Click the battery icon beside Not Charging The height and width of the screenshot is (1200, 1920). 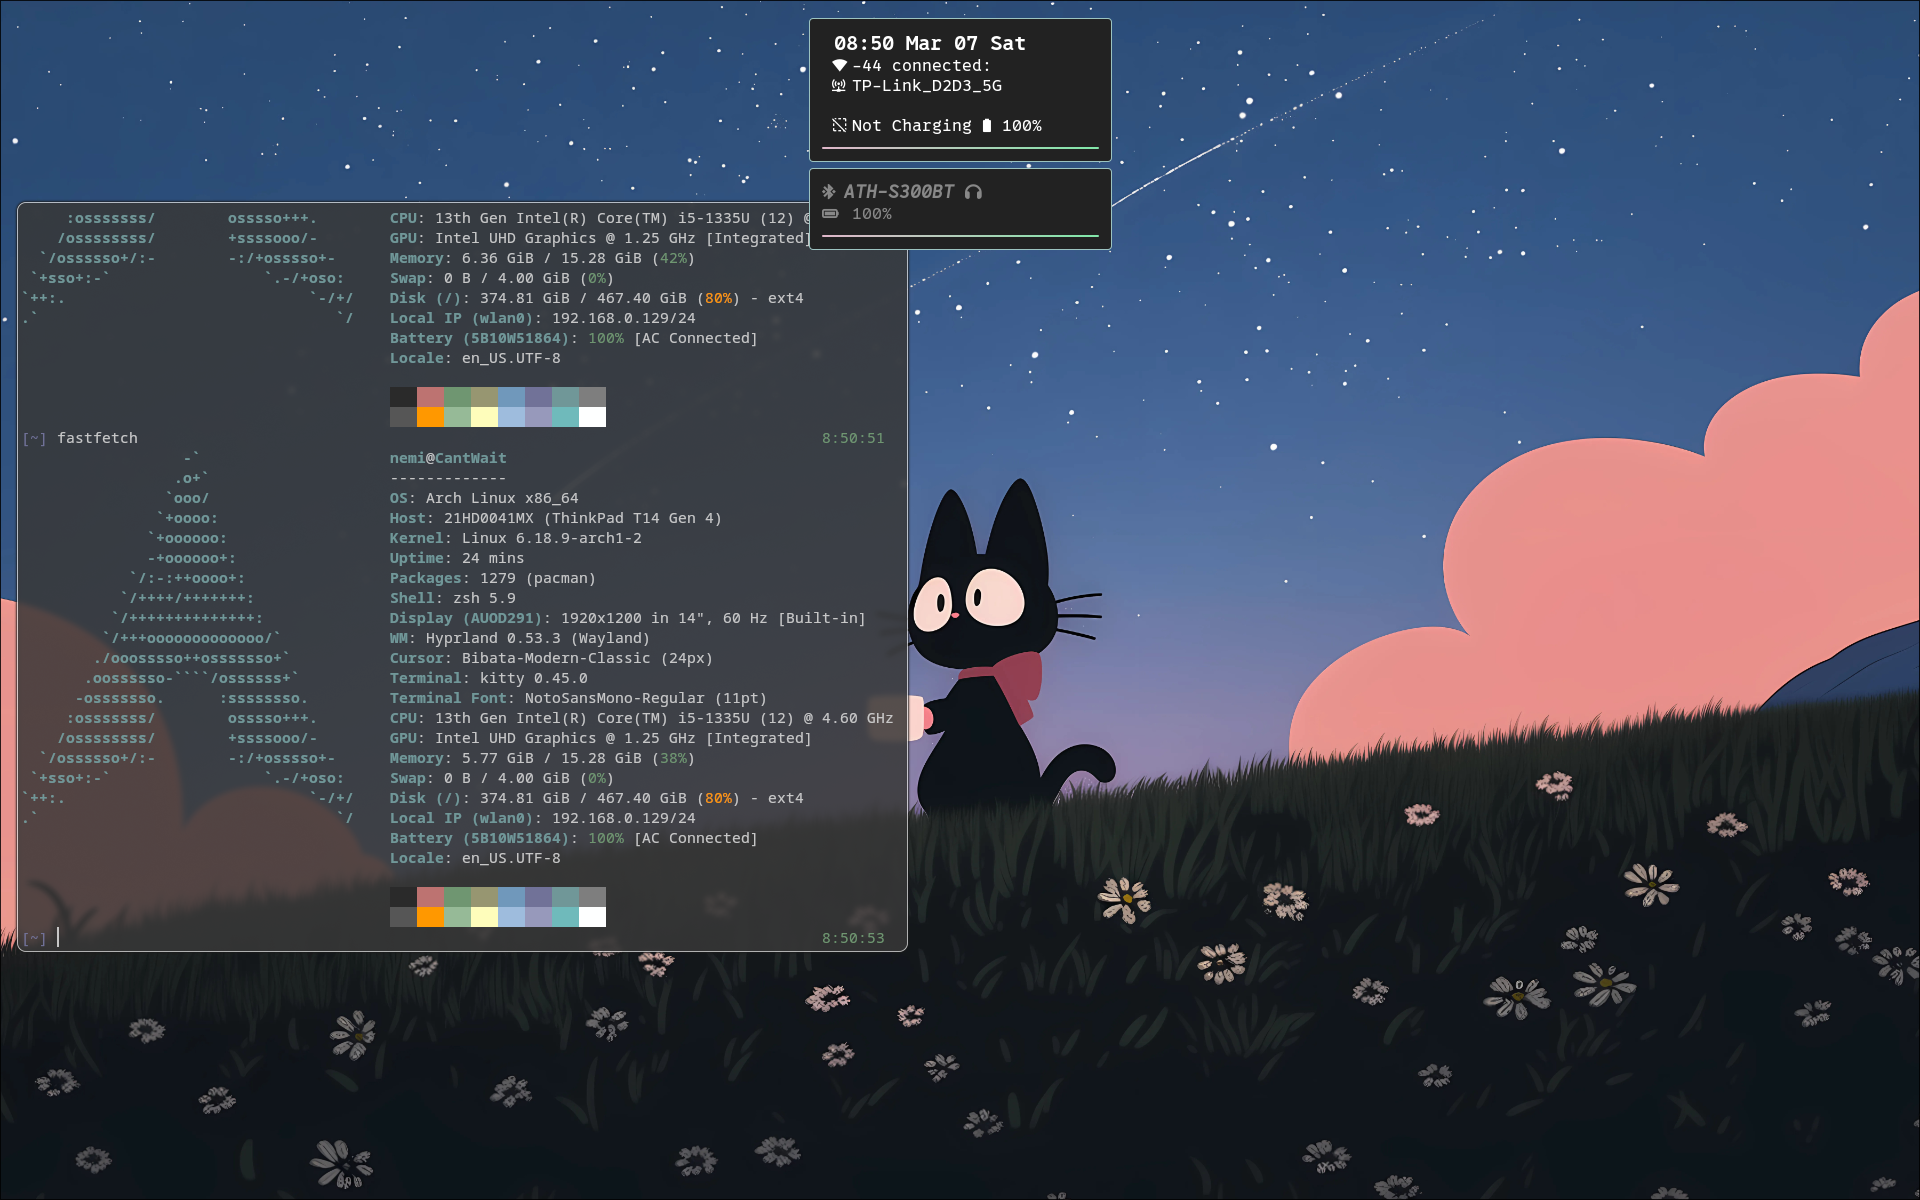click(x=987, y=126)
